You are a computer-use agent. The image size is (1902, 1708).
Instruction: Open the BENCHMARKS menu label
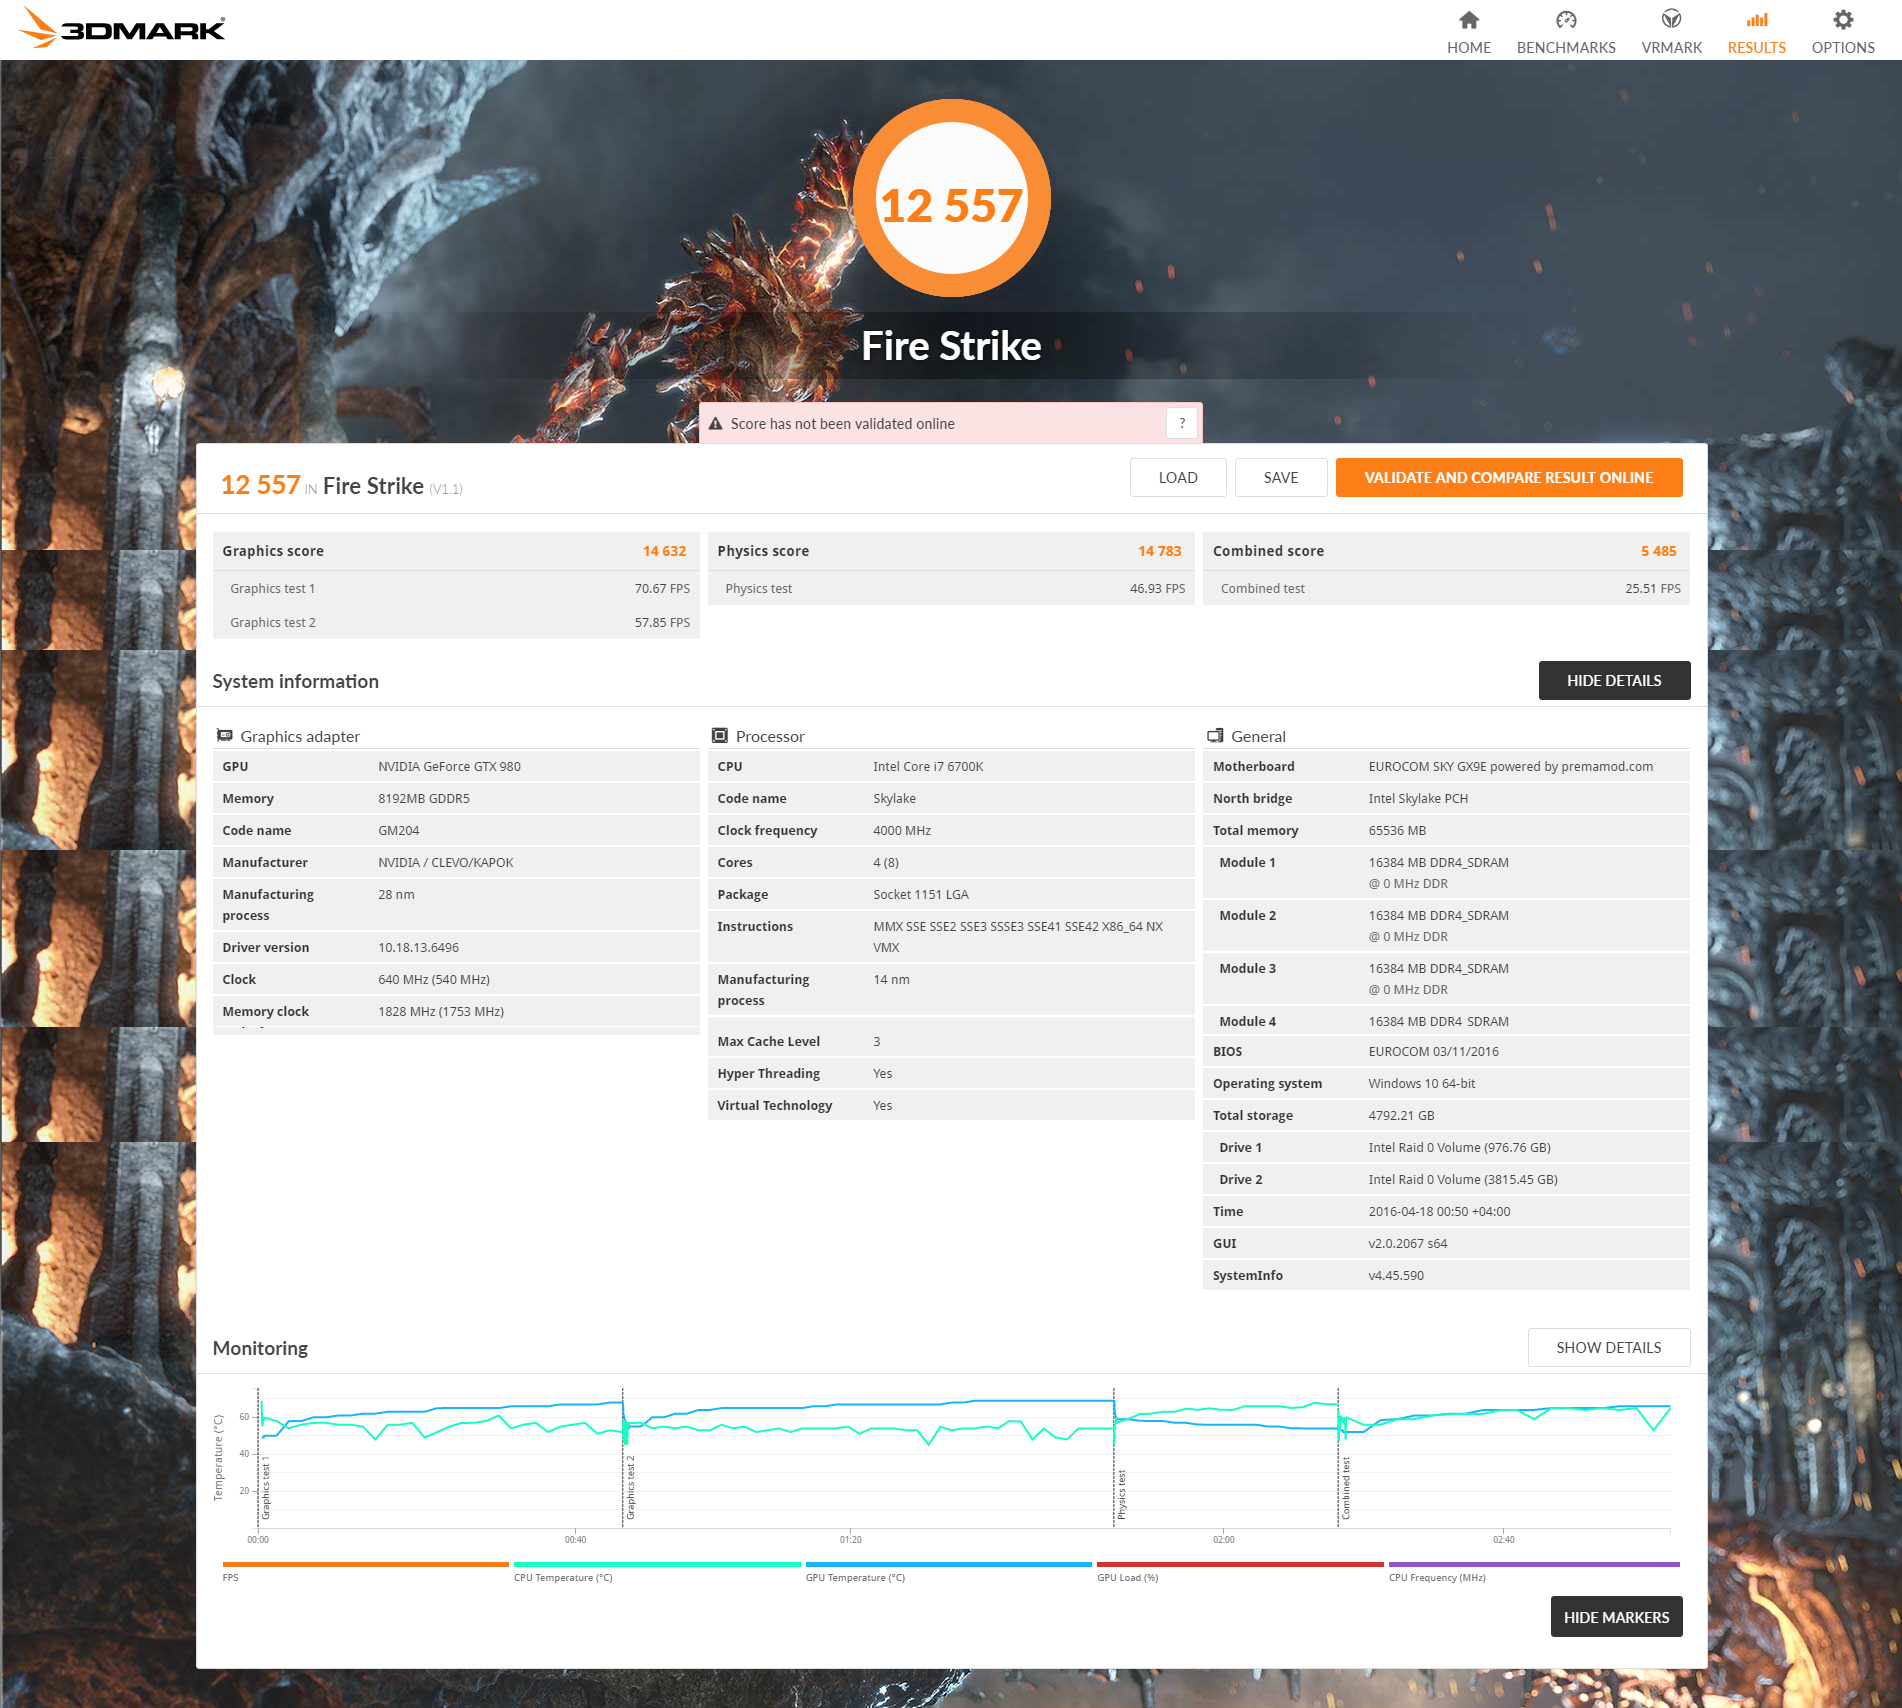pyautogui.click(x=1565, y=47)
